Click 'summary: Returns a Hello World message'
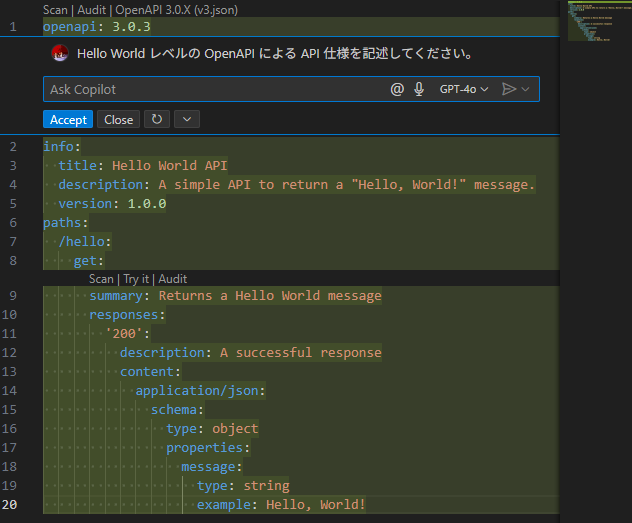This screenshot has height=523, width=632. coord(235,296)
